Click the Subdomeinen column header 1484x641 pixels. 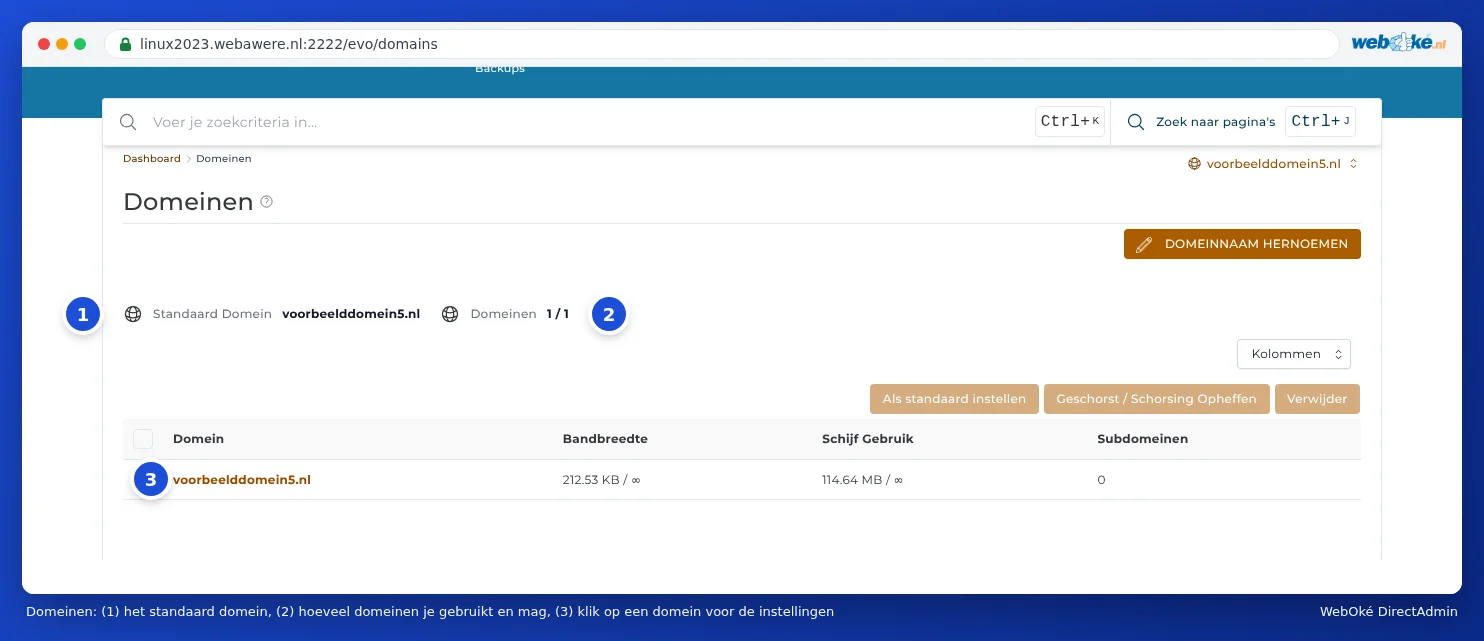point(1142,439)
